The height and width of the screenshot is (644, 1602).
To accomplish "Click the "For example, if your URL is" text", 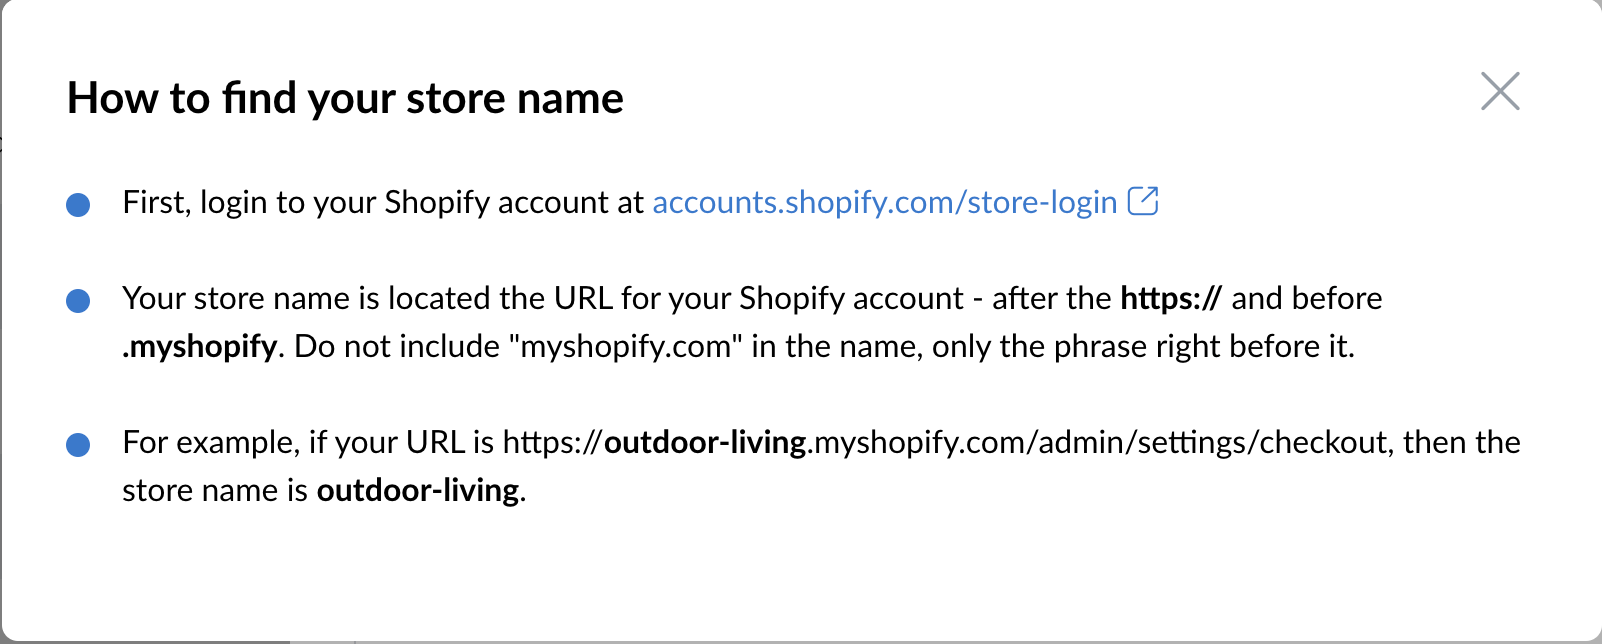I will tap(308, 443).
